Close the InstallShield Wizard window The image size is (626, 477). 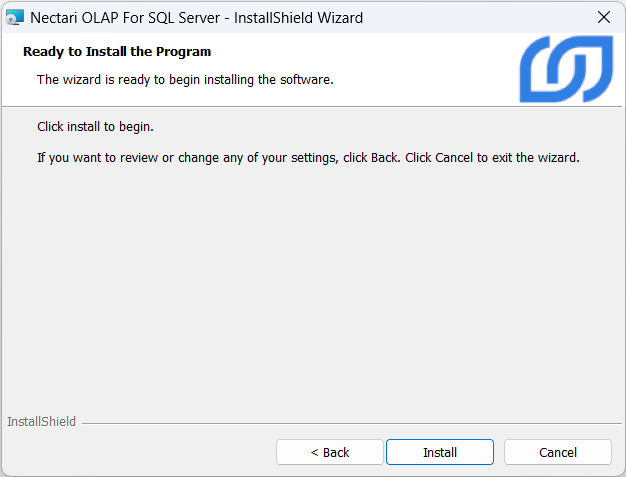[x=603, y=17]
